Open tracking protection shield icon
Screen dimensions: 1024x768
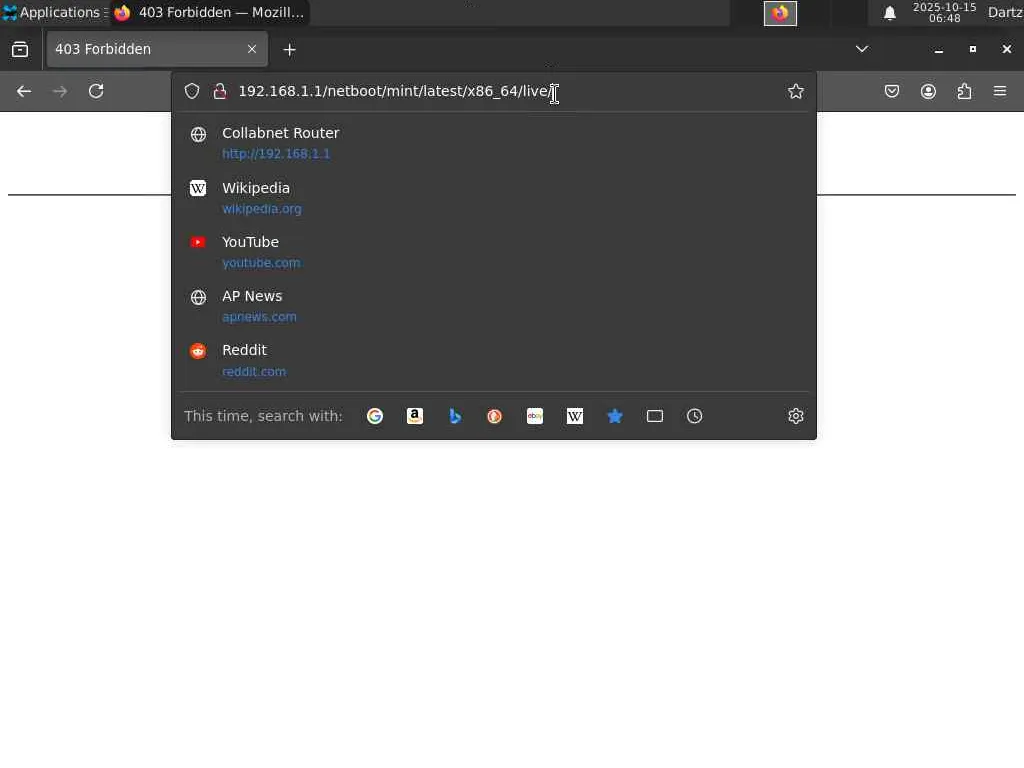(191, 91)
